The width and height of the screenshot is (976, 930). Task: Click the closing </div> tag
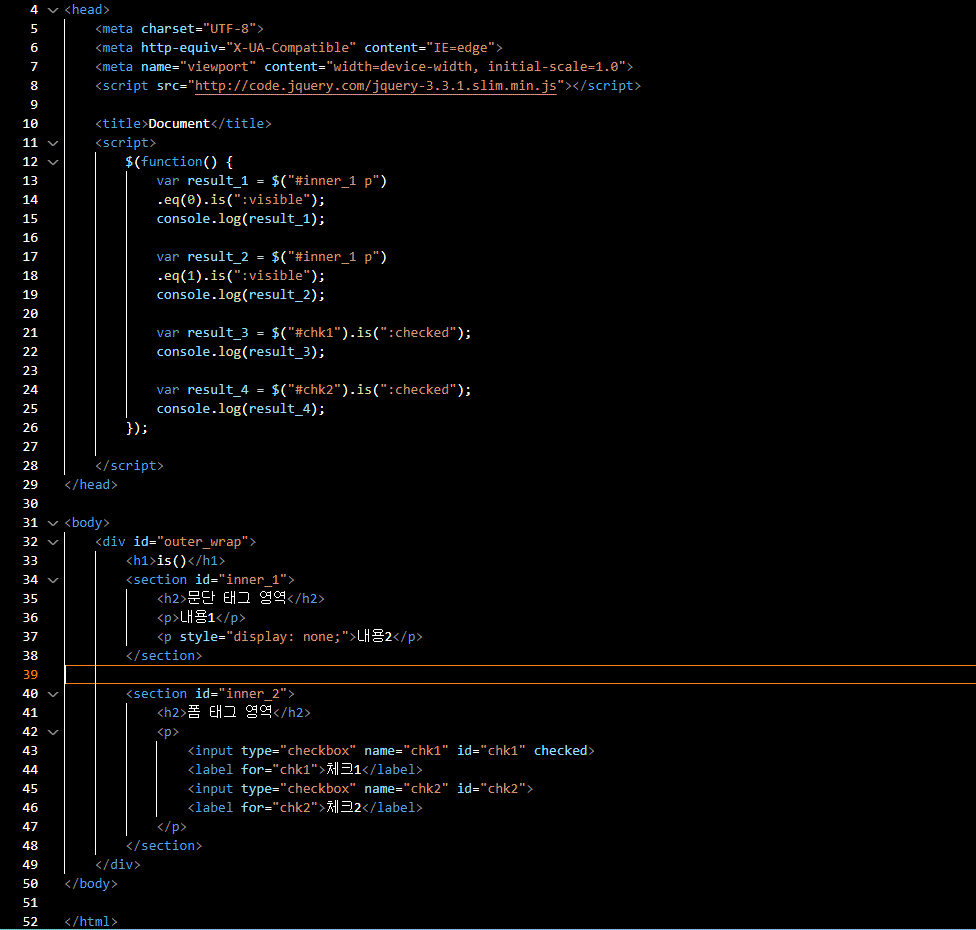(x=118, y=865)
